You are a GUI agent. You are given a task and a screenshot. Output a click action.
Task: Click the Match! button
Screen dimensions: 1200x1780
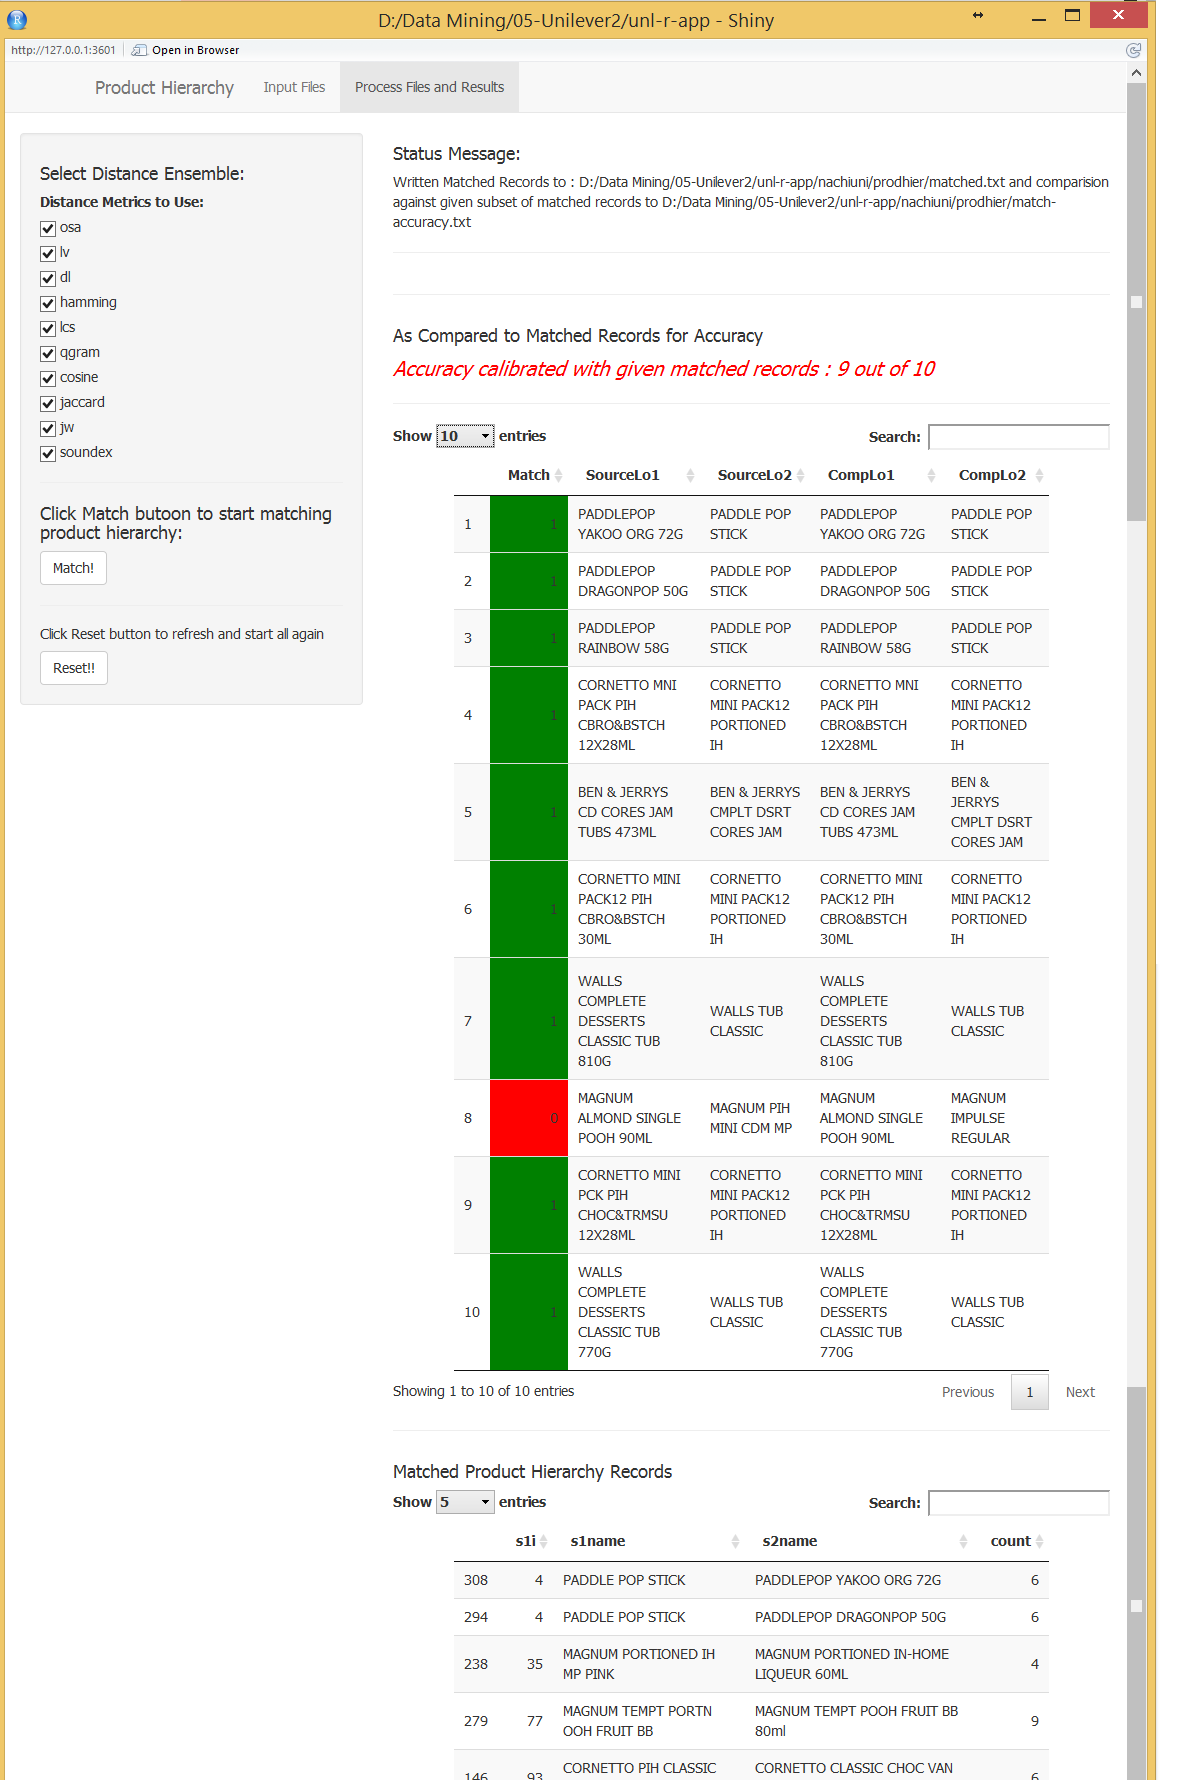[73, 568]
